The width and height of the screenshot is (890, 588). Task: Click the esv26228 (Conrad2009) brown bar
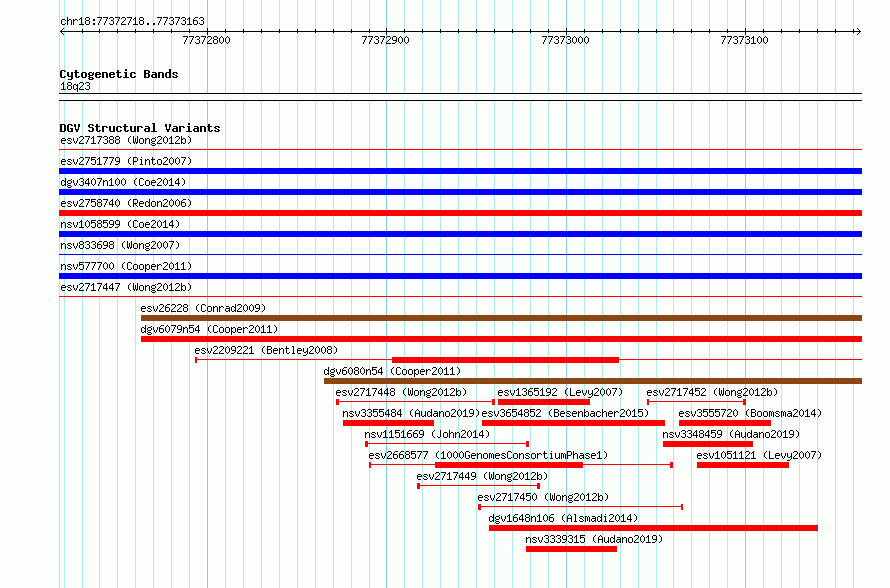[501, 318]
